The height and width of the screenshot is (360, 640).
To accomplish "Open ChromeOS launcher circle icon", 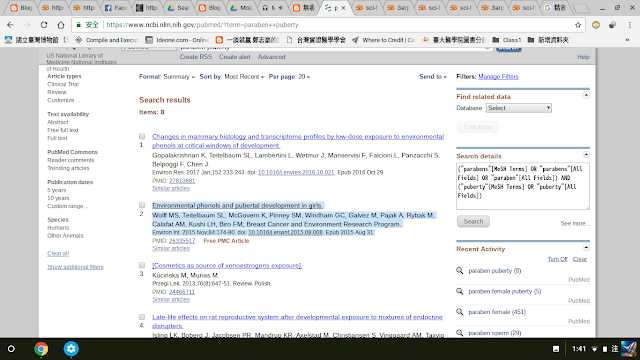I will pos(11,349).
